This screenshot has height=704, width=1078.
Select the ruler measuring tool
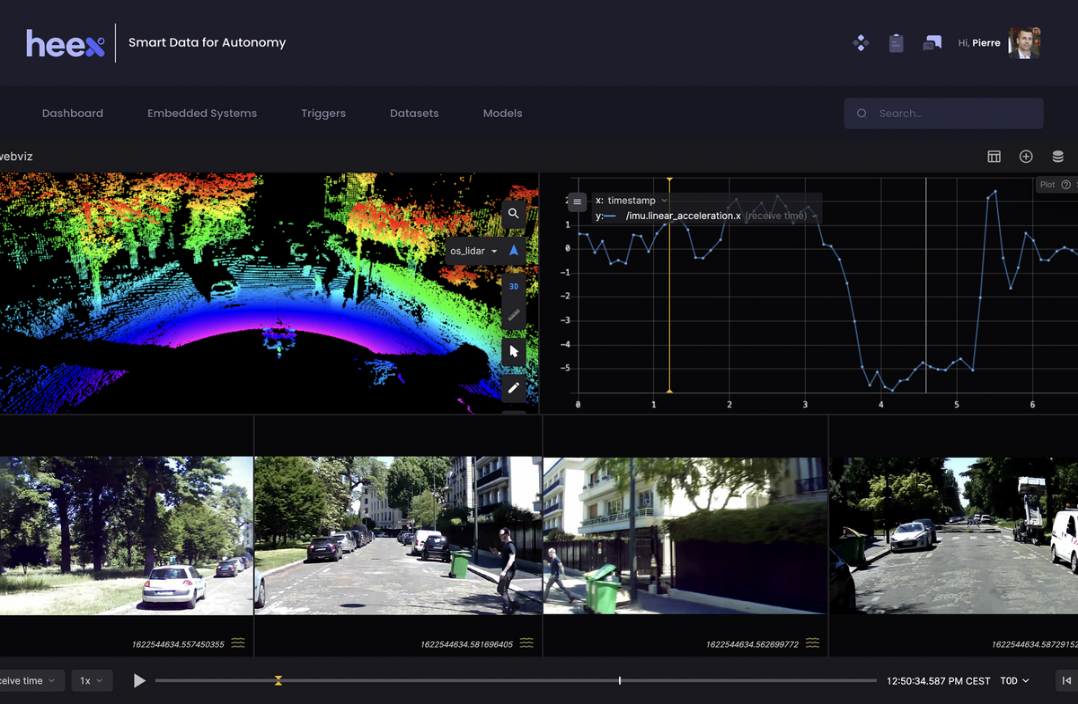point(513,315)
